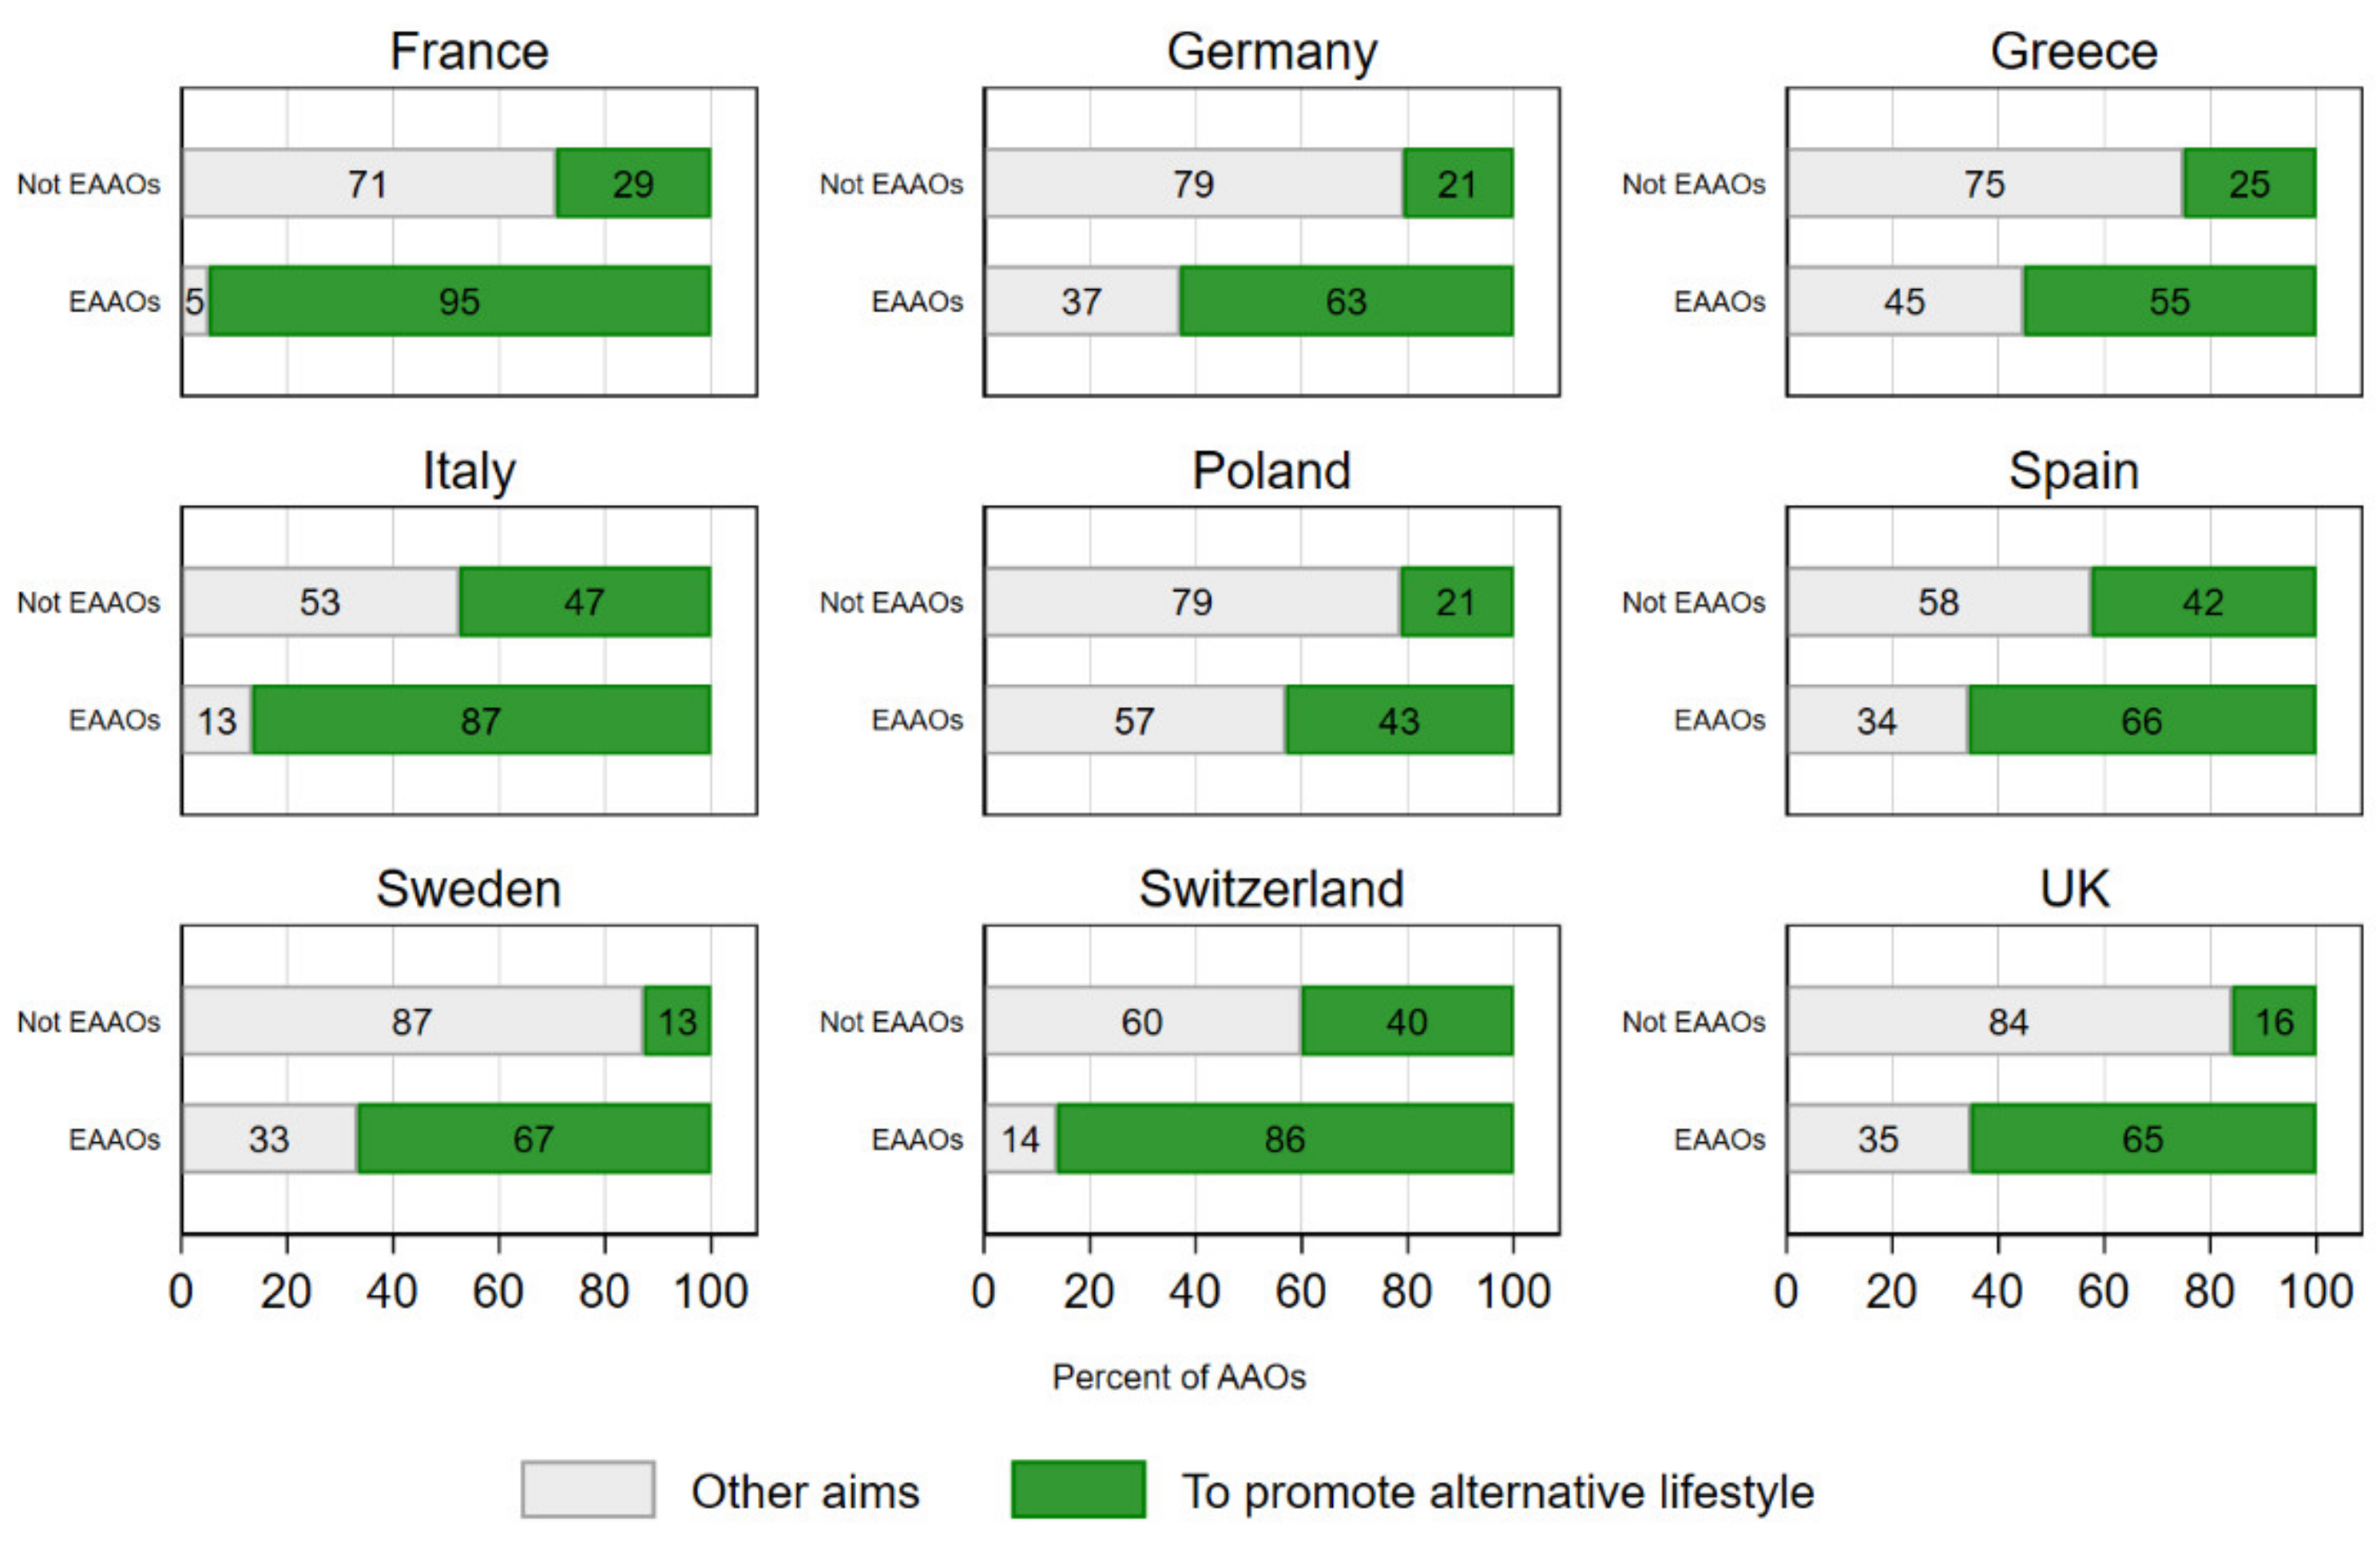Screen dimensions: 2380x1556
Task: Select Spain's green 66 bar segment
Action: [2141, 720]
